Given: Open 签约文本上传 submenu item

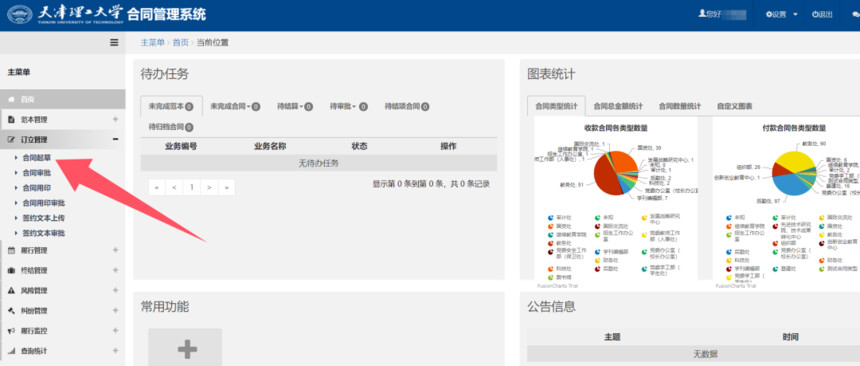Looking at the screenshot, I should point(43,218).
